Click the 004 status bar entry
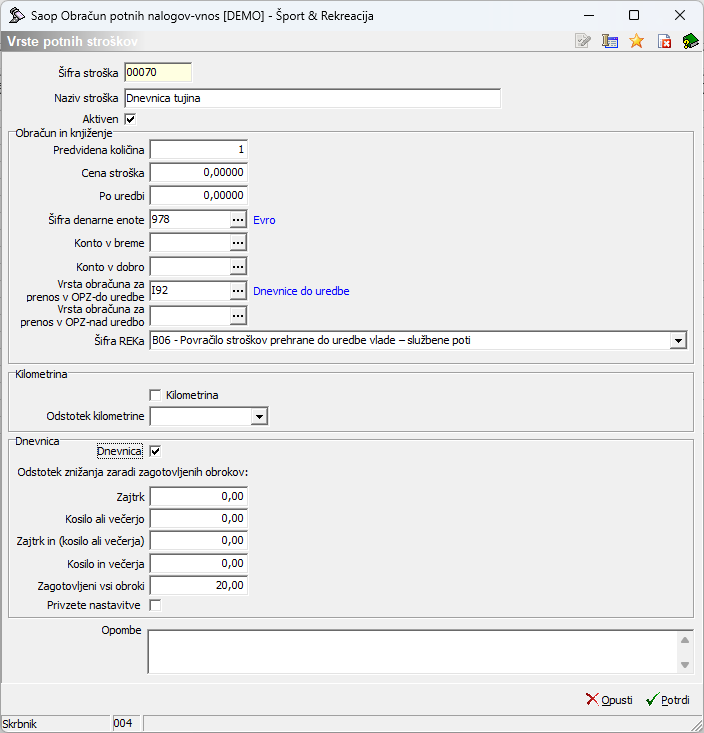The width and height of the screenshot is (704, 733). [122, 723]
